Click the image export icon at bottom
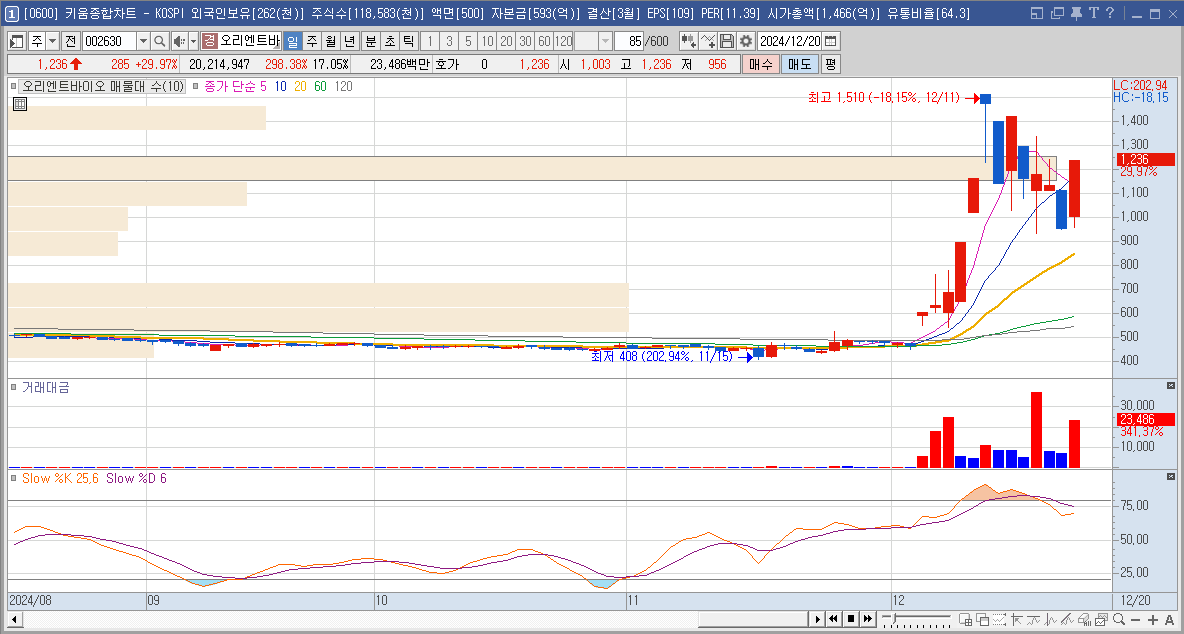The height and width of the screenshot is (634, 1184). pos(1101,620)
